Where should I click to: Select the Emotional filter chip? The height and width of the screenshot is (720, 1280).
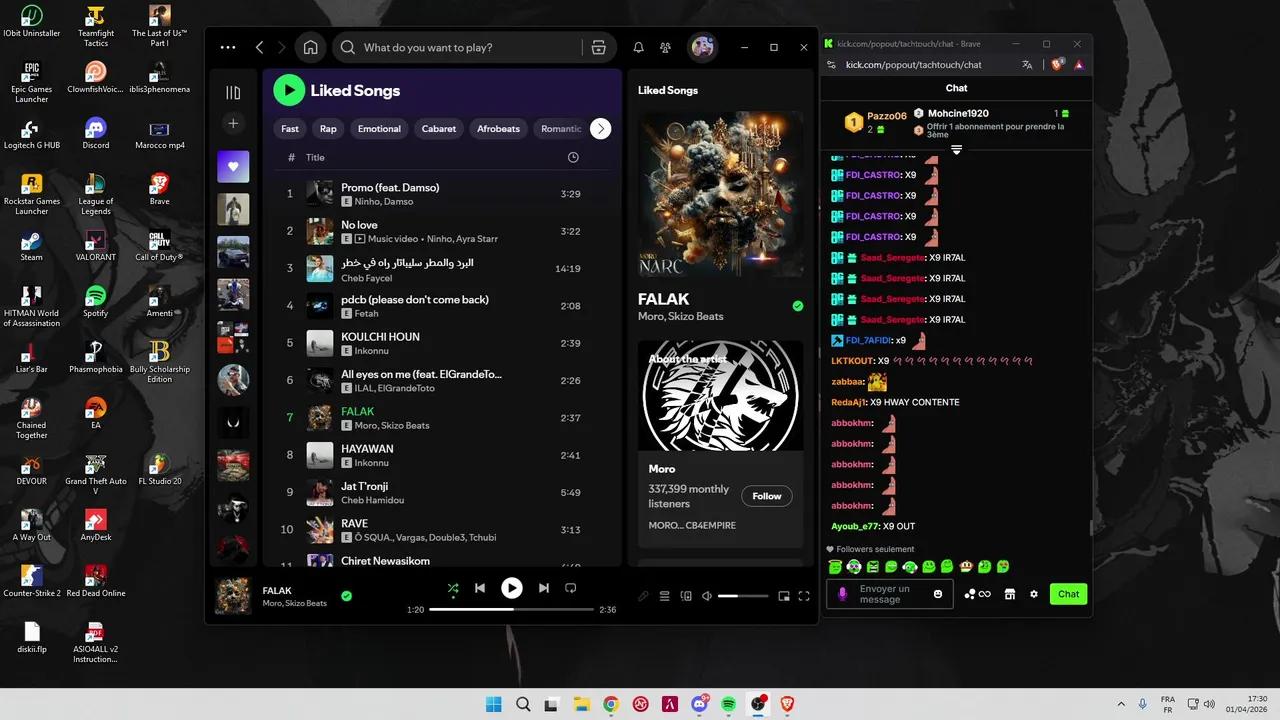(379, 128)
